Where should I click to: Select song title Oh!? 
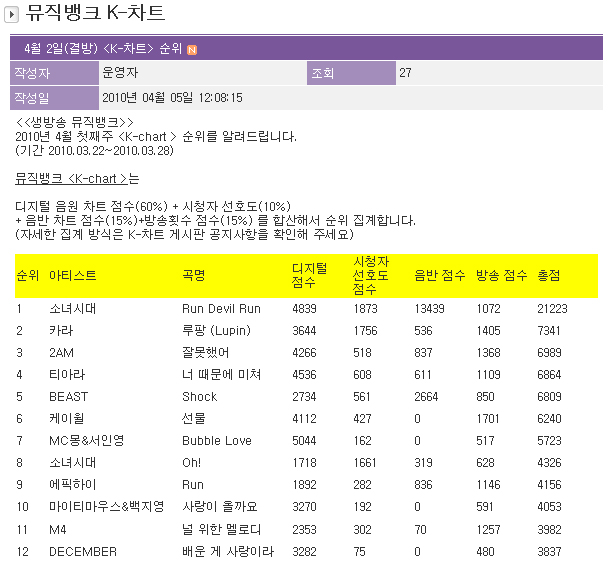coord(191,463)
